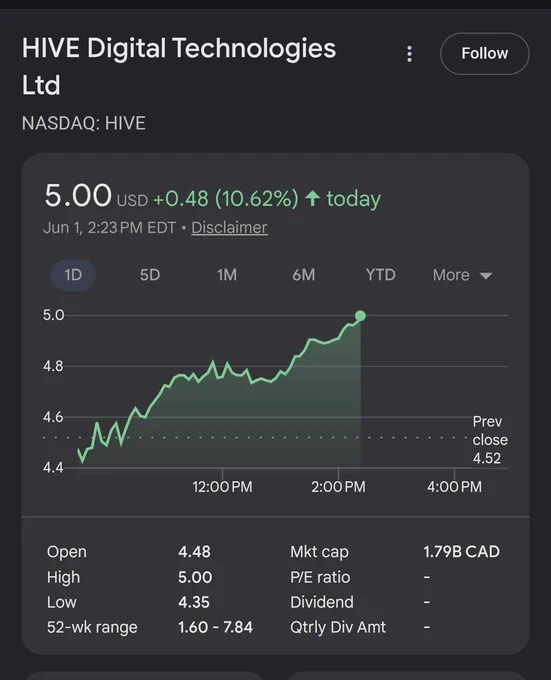Switch to the 1M chart range

click(227, 275)
